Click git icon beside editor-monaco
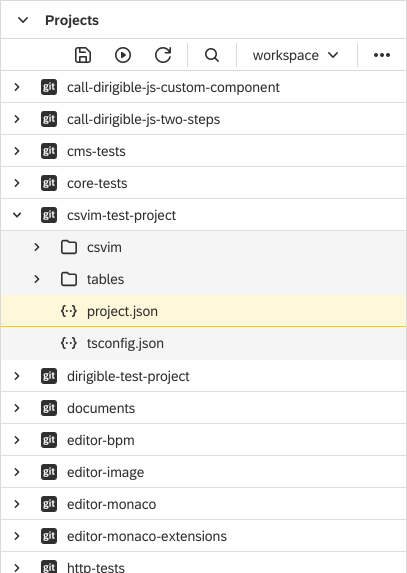 click(49, 504)
